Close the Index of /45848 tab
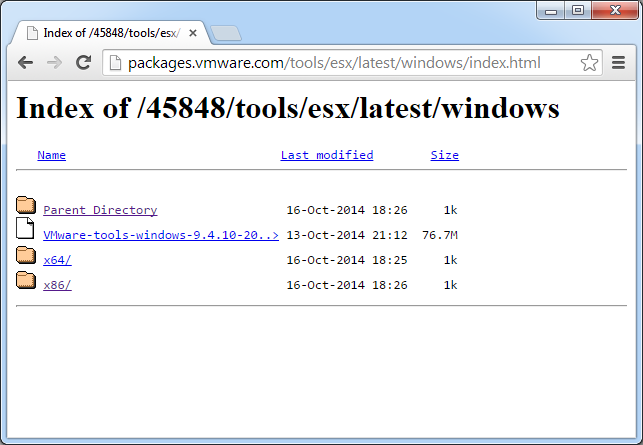 (193, 33)
